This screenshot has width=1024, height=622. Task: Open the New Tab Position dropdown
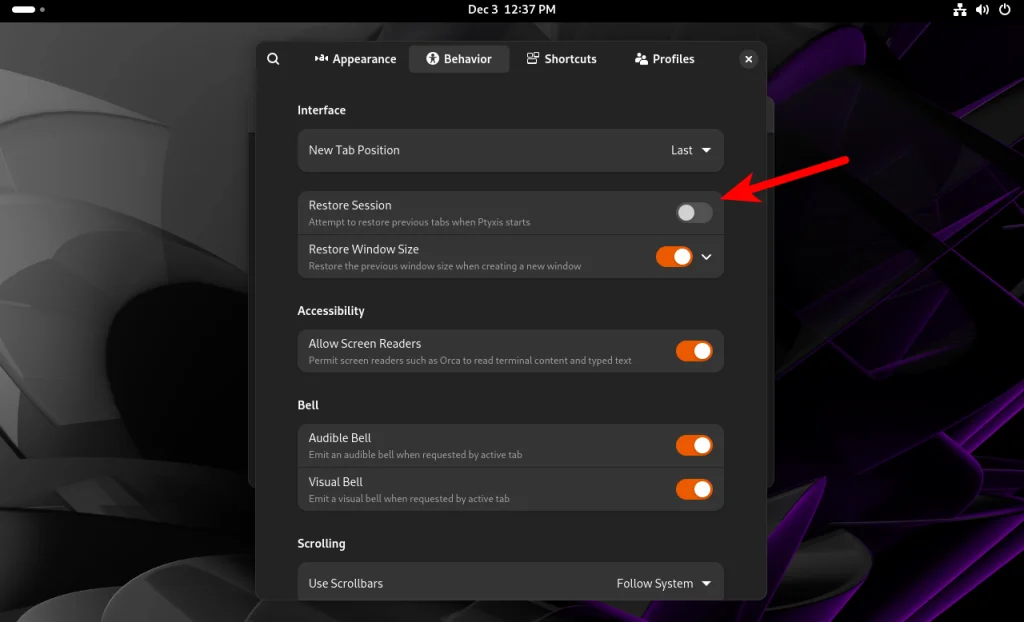(511, 150)
